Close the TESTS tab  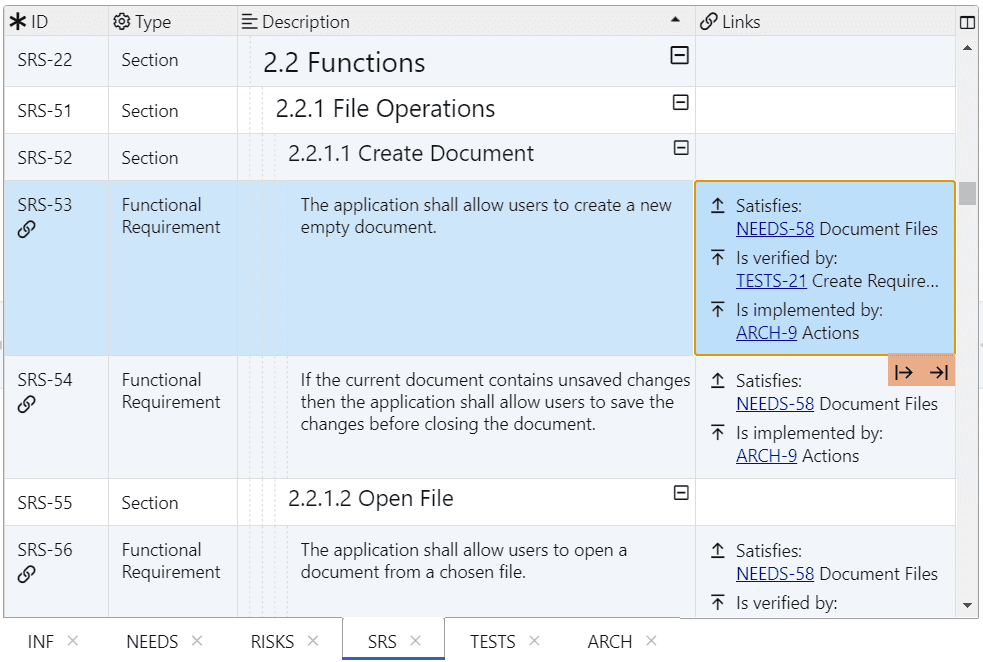[534, 641]
